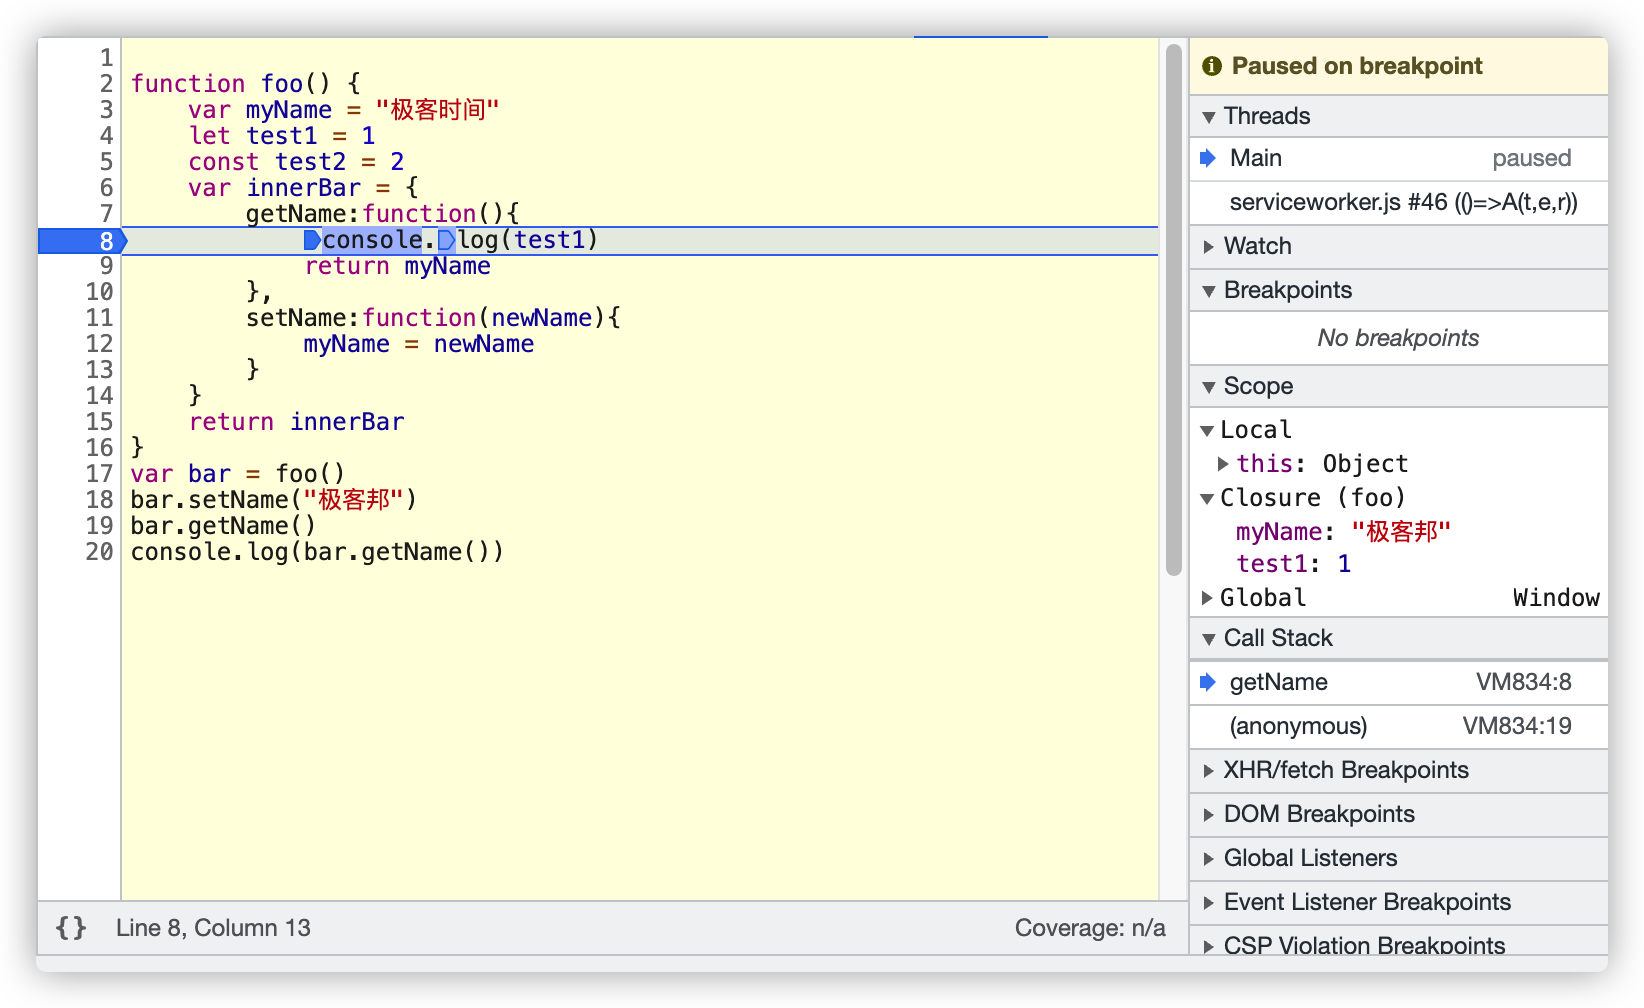1644x1008 pixels.
Task: Click the editor vertical scrollbar thumb
Action: tap(1174, 310)
